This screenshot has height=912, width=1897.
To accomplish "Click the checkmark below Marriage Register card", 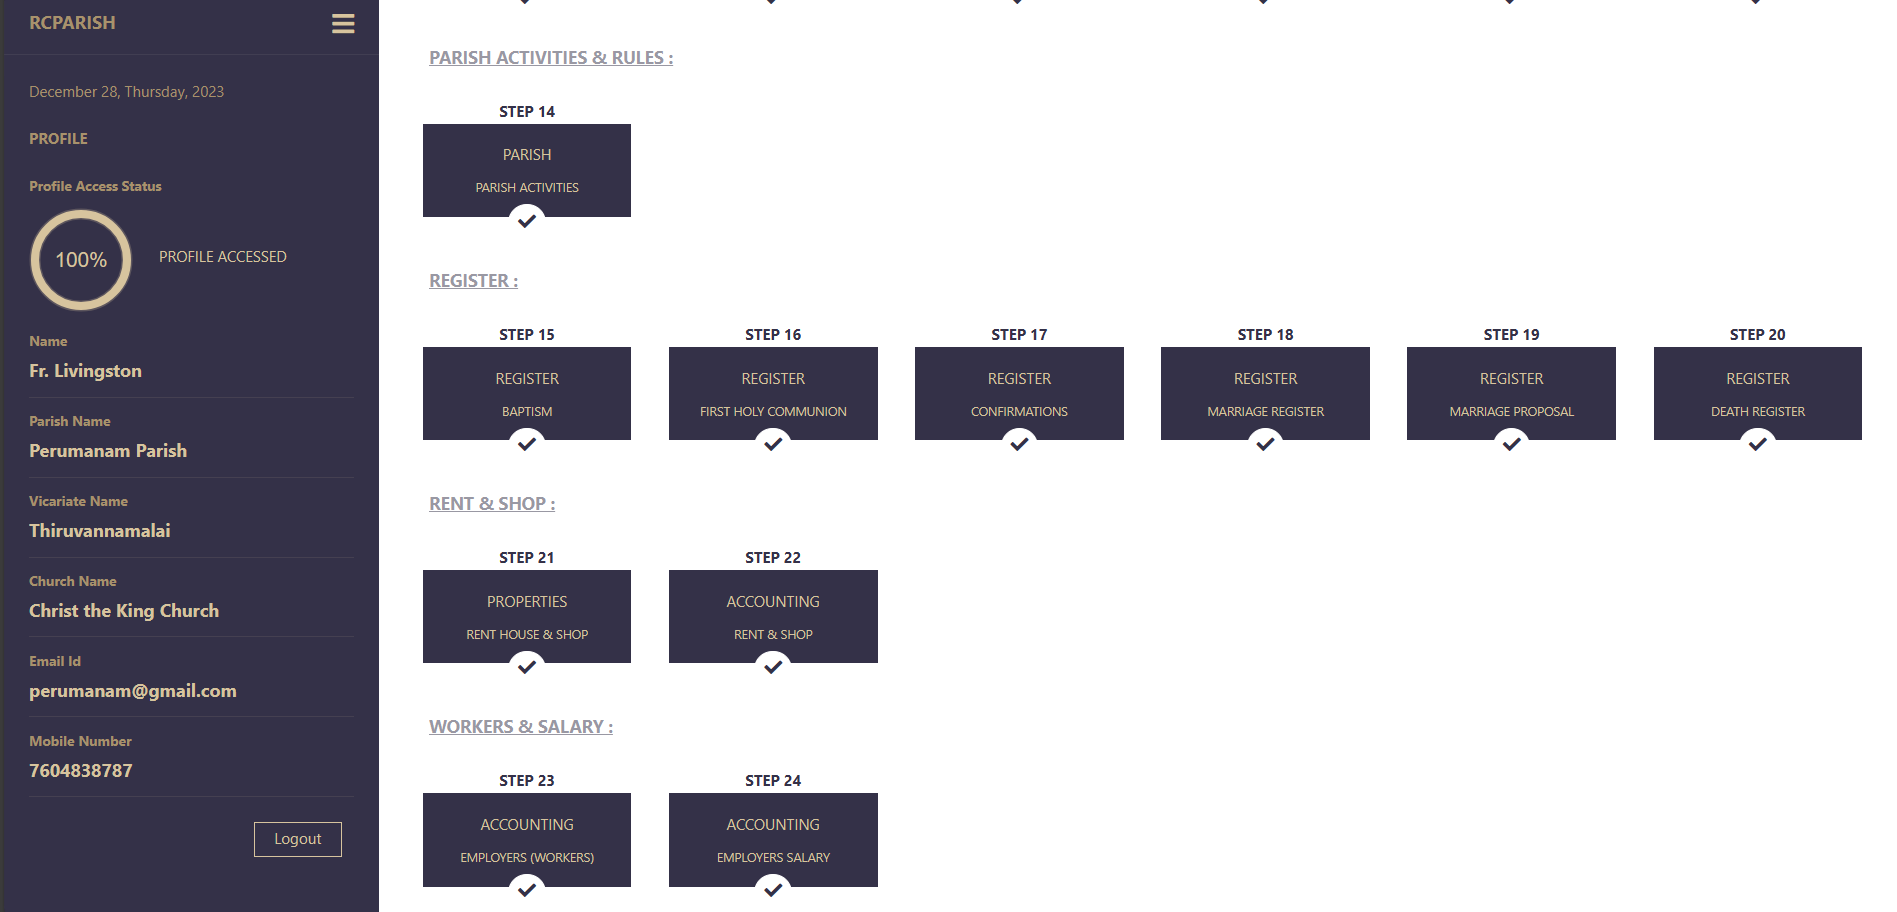I will [1265, 443].
